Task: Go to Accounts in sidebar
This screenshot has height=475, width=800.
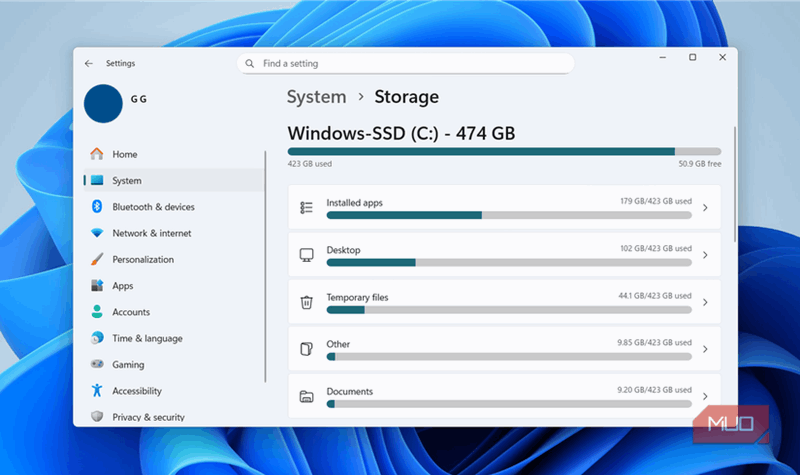Action: pos(131,312)
